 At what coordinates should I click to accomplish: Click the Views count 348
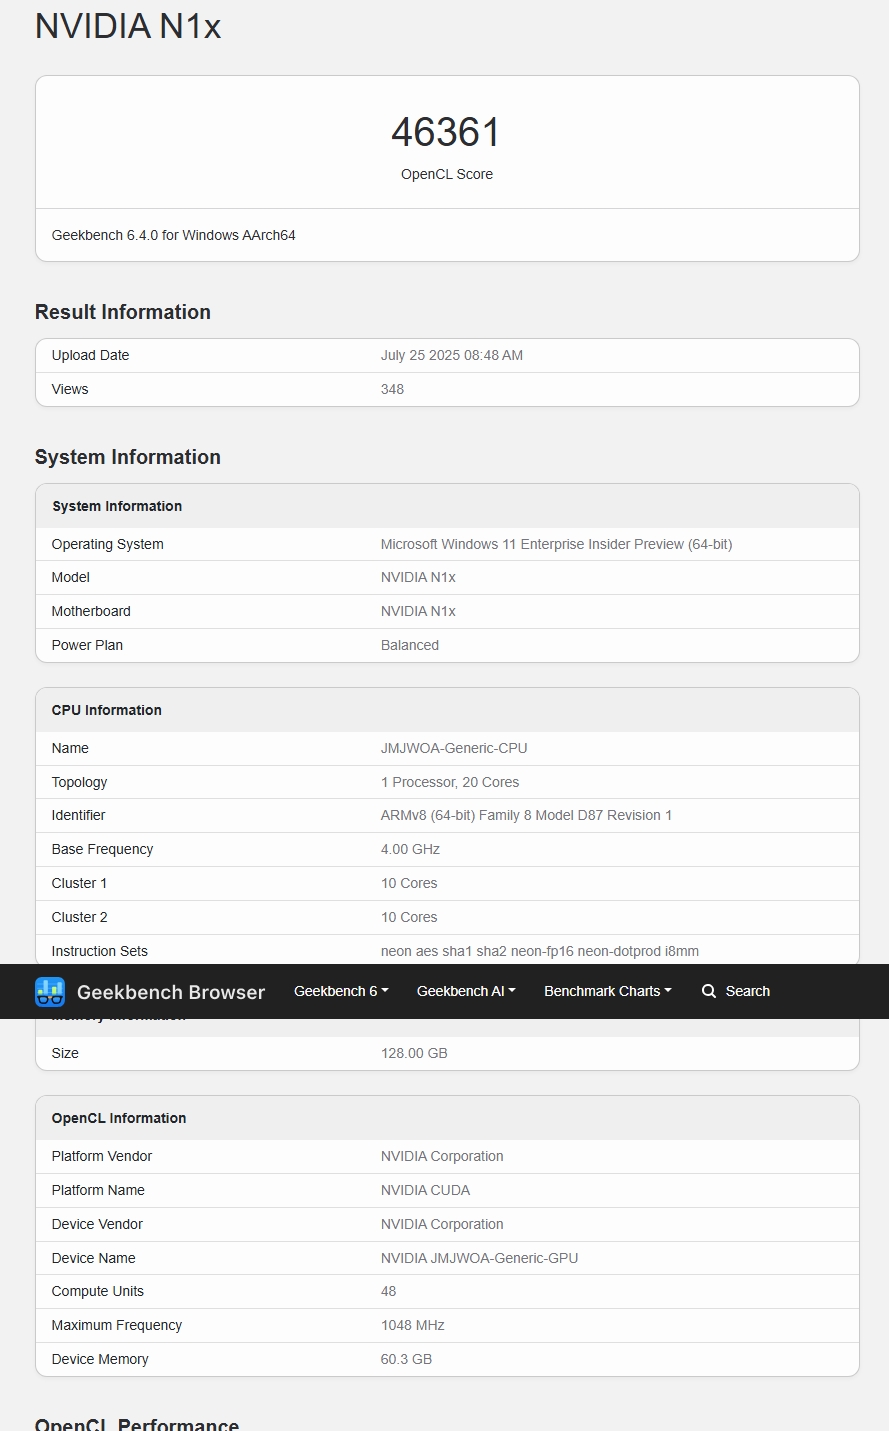click(392, 389)
